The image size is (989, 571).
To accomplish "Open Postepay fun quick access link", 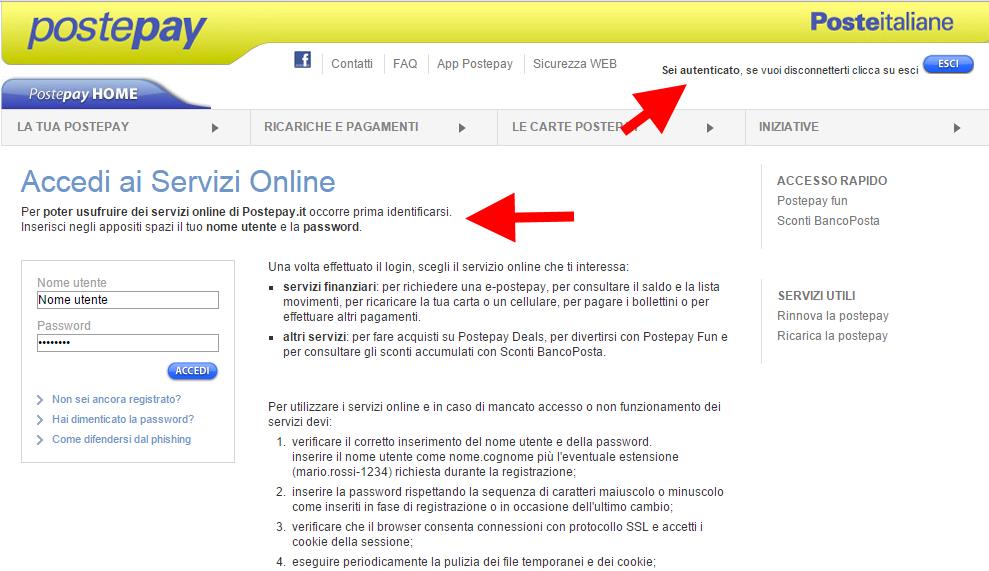I will [812, 201].
